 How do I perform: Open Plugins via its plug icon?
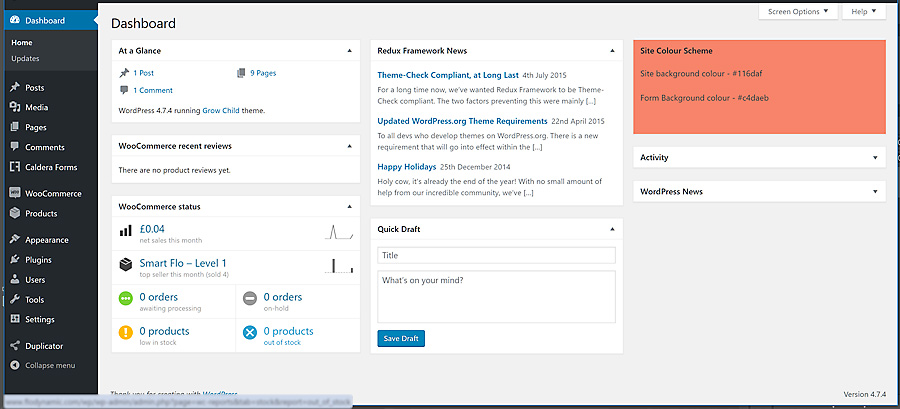[x=14, y=260]
